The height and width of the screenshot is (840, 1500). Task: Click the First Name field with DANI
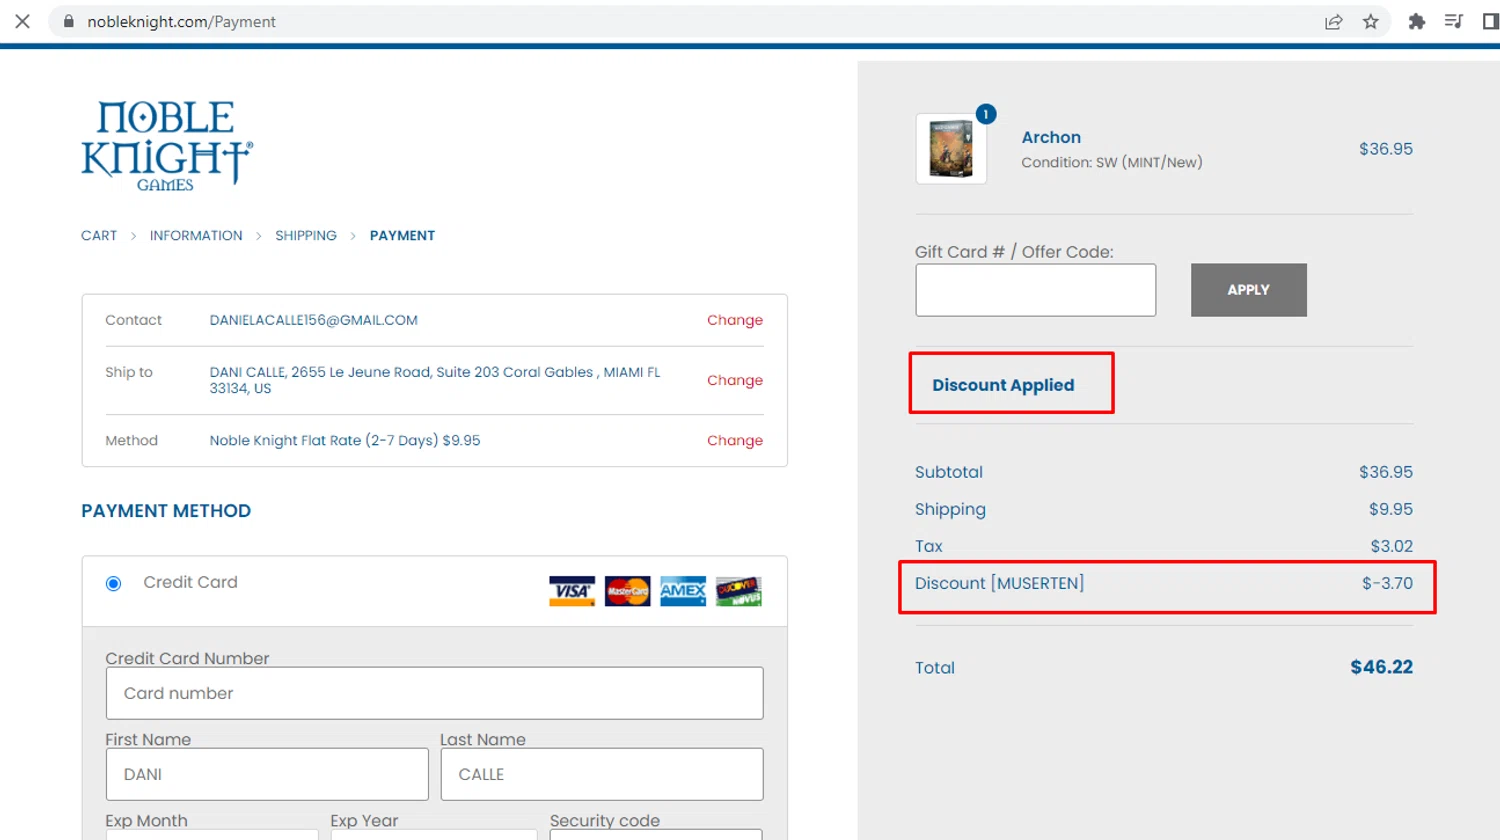267,774
